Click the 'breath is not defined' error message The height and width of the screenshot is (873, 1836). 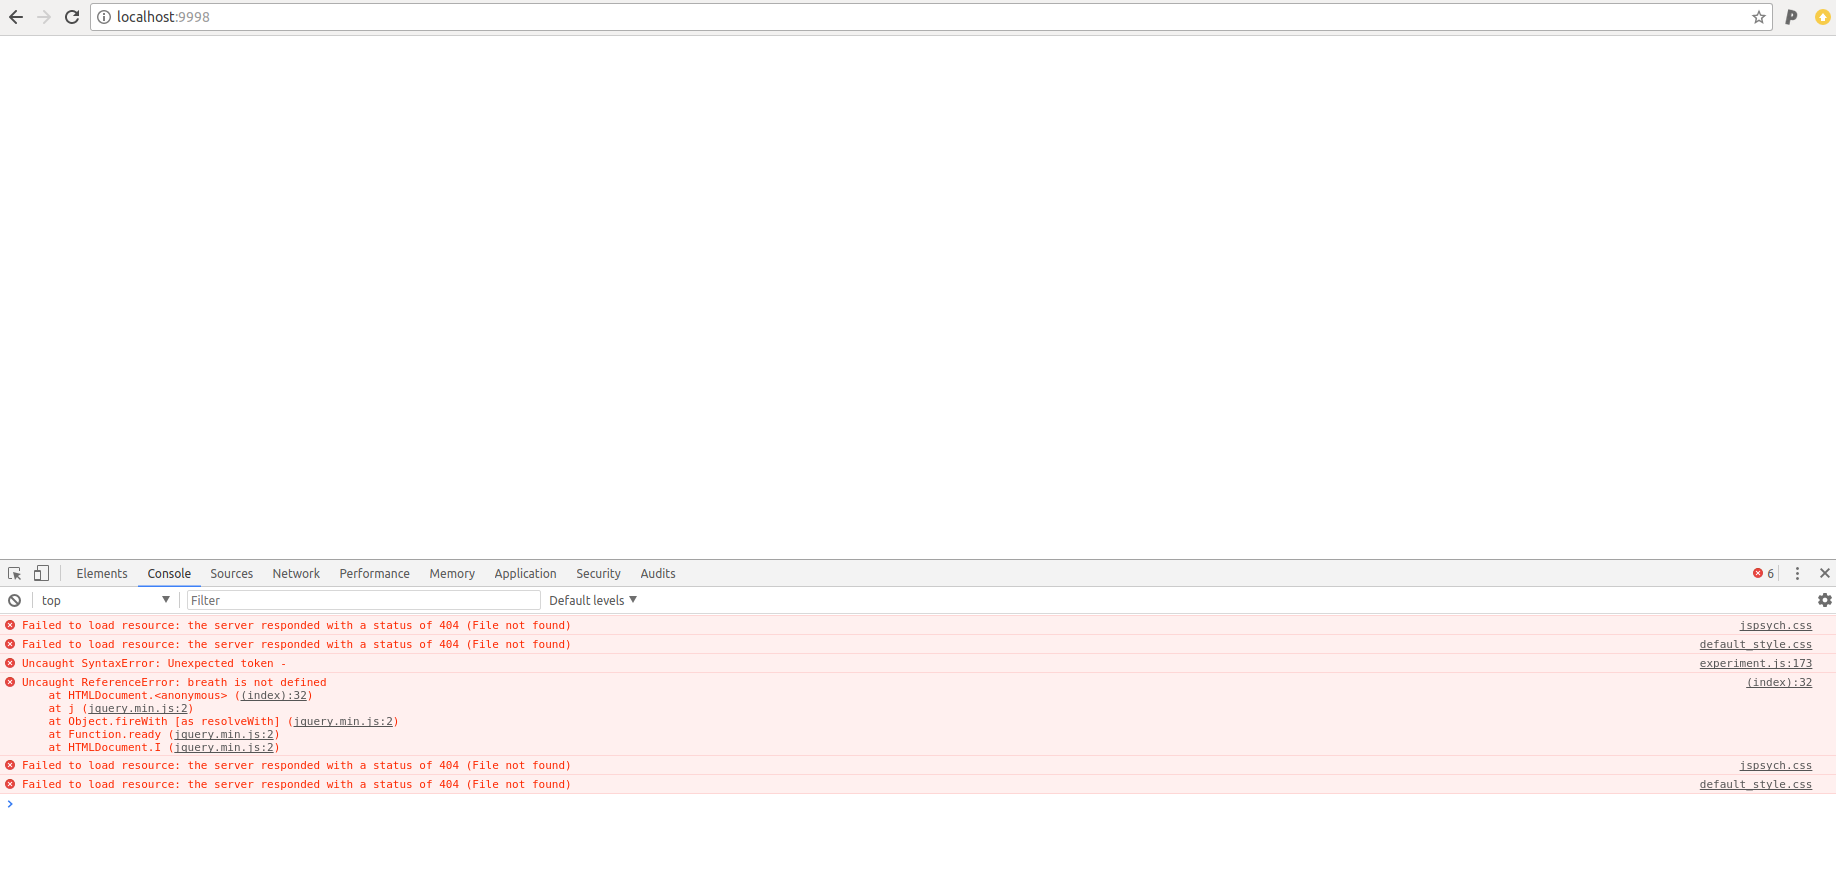(x=174, y=682)
